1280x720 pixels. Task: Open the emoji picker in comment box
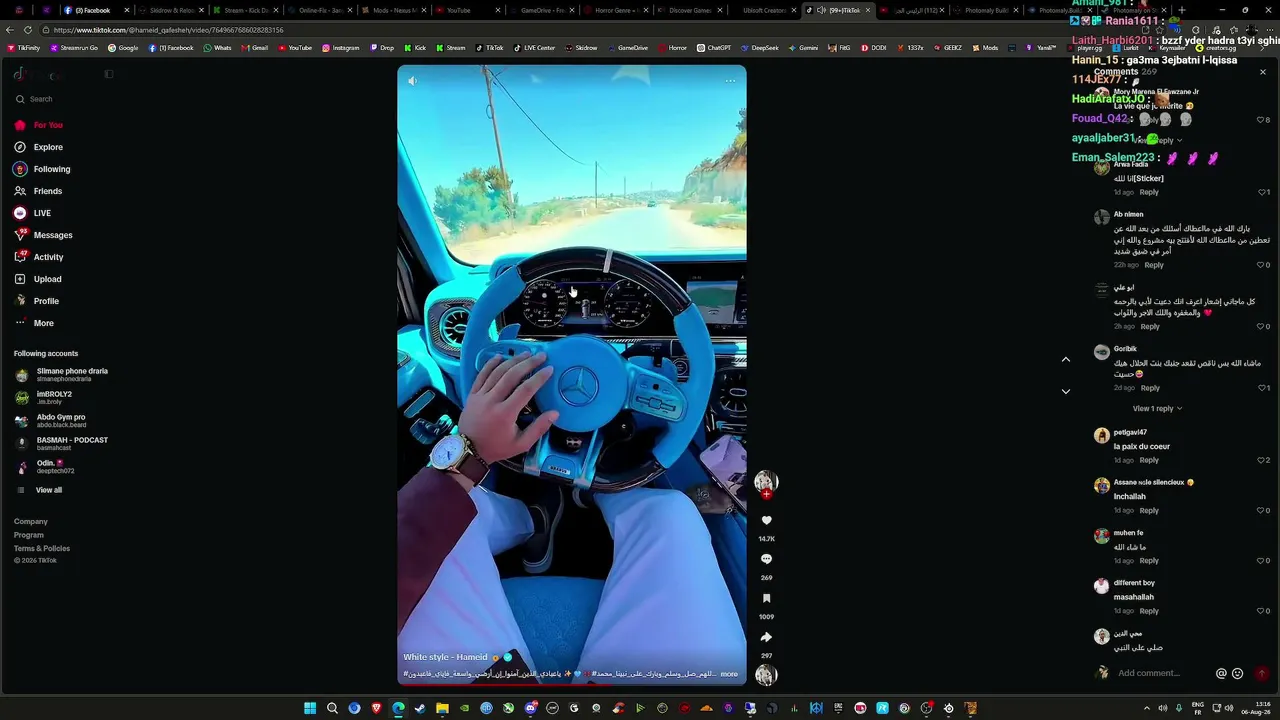click(x=1237, y=673)
